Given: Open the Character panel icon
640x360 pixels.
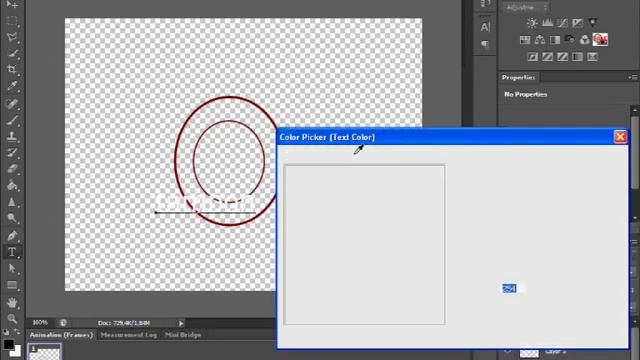Looking at the screenshot, I should pyautogui.click(x=485, y=27).
